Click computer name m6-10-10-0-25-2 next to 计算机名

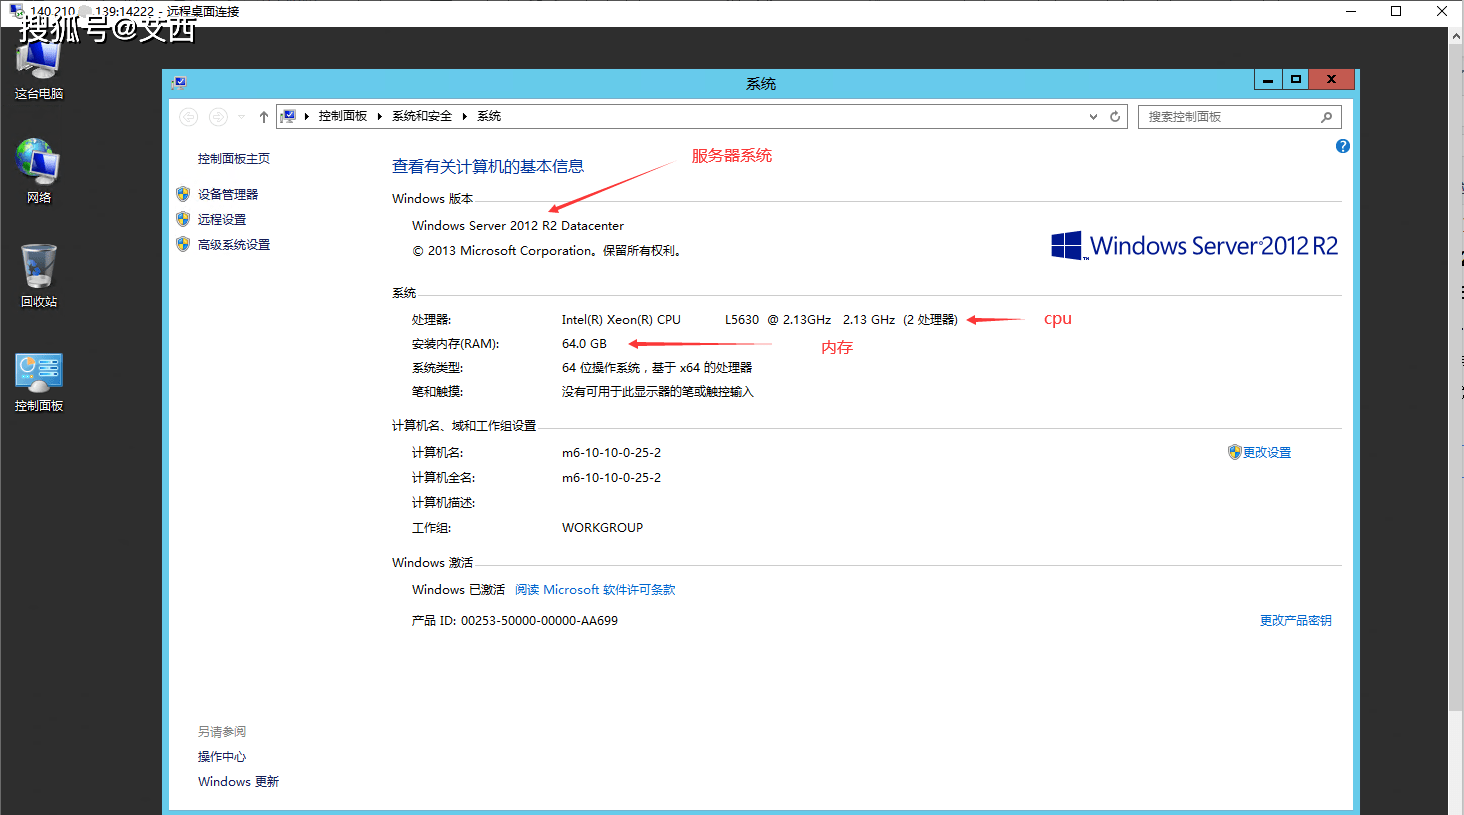point(611,453)
